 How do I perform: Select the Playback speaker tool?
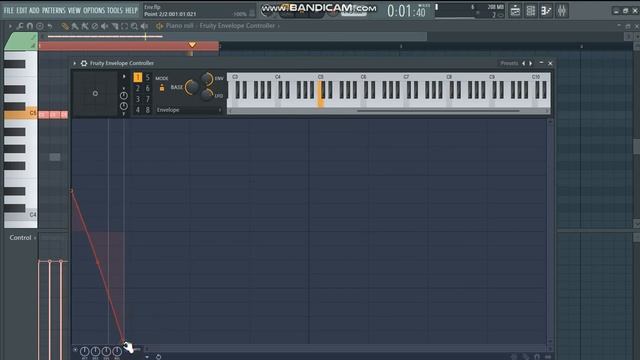pyautogui.click(x=144, y=26)
